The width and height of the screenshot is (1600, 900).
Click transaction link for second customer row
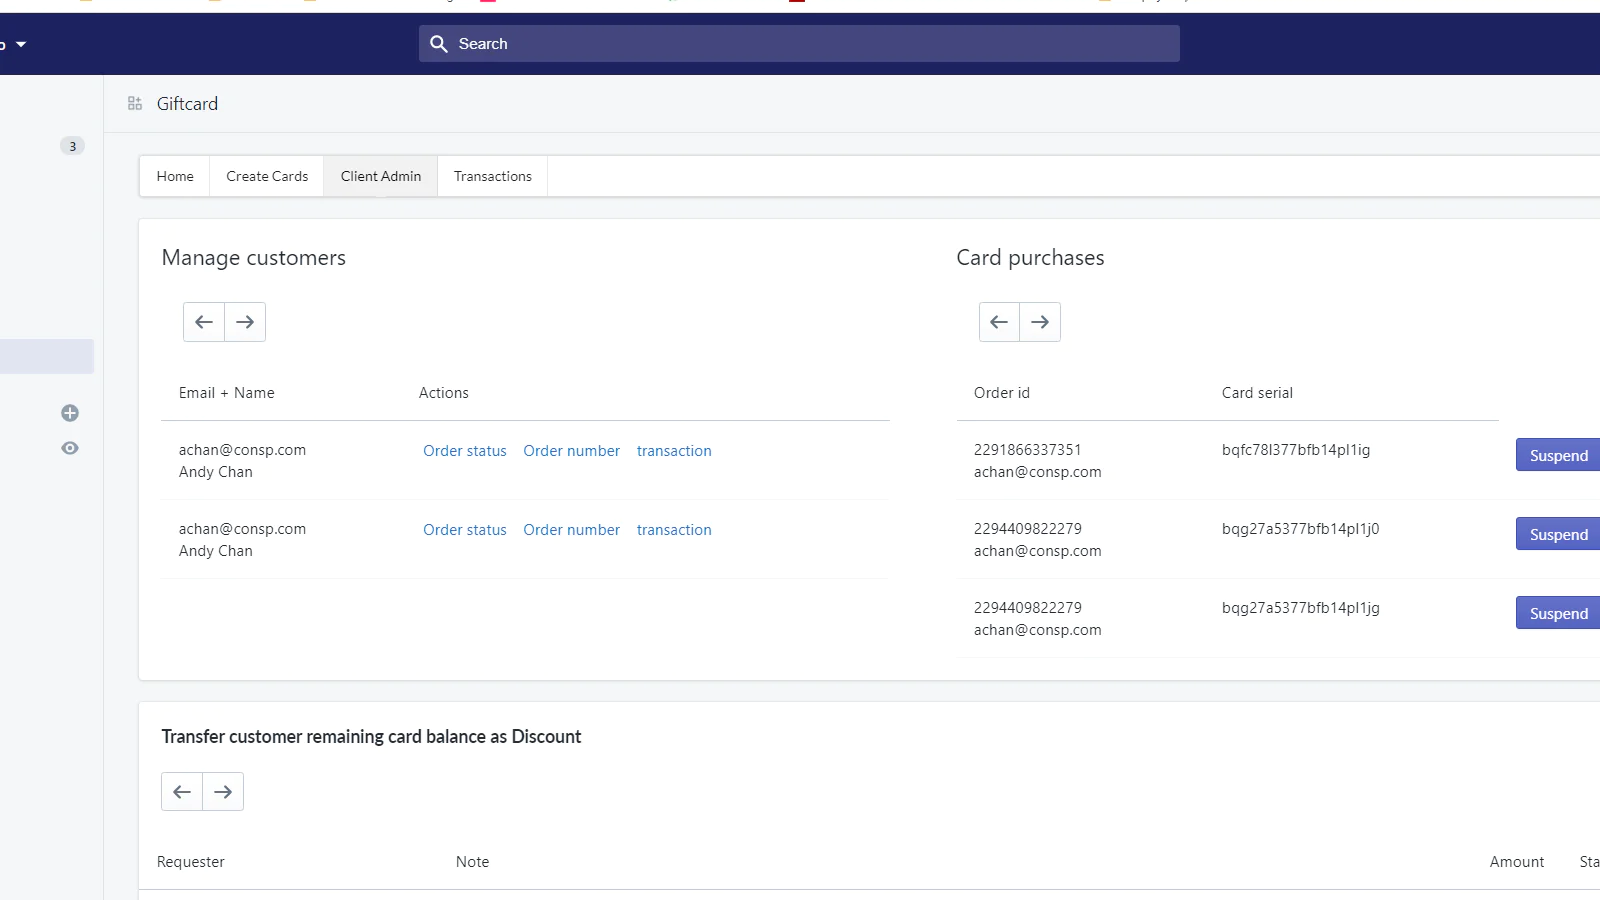click(674, 530)
